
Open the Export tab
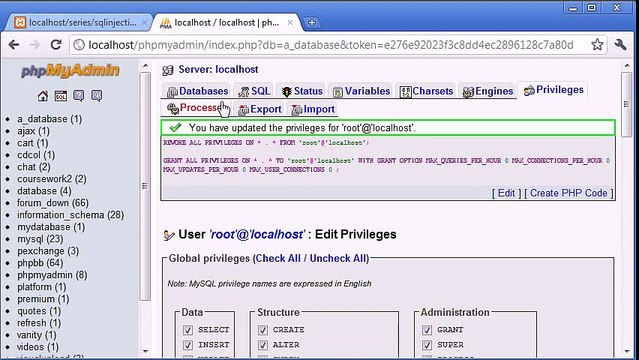(260, 109)
